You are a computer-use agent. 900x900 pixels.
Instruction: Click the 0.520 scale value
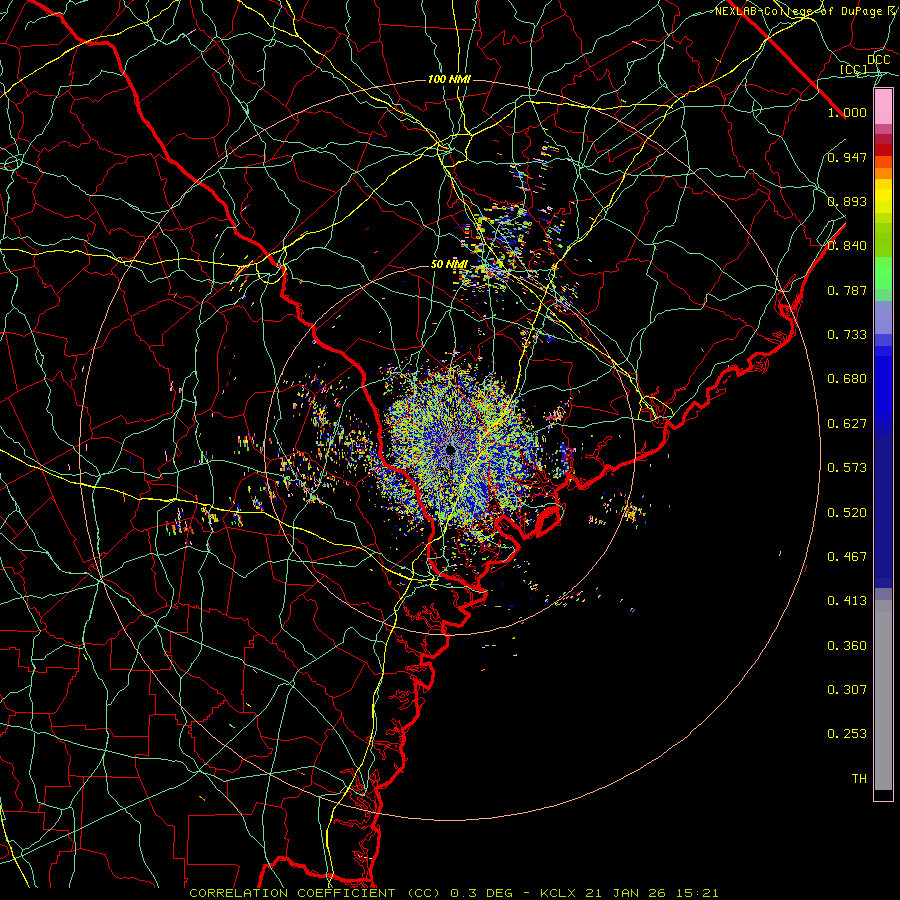click(847, 513)
